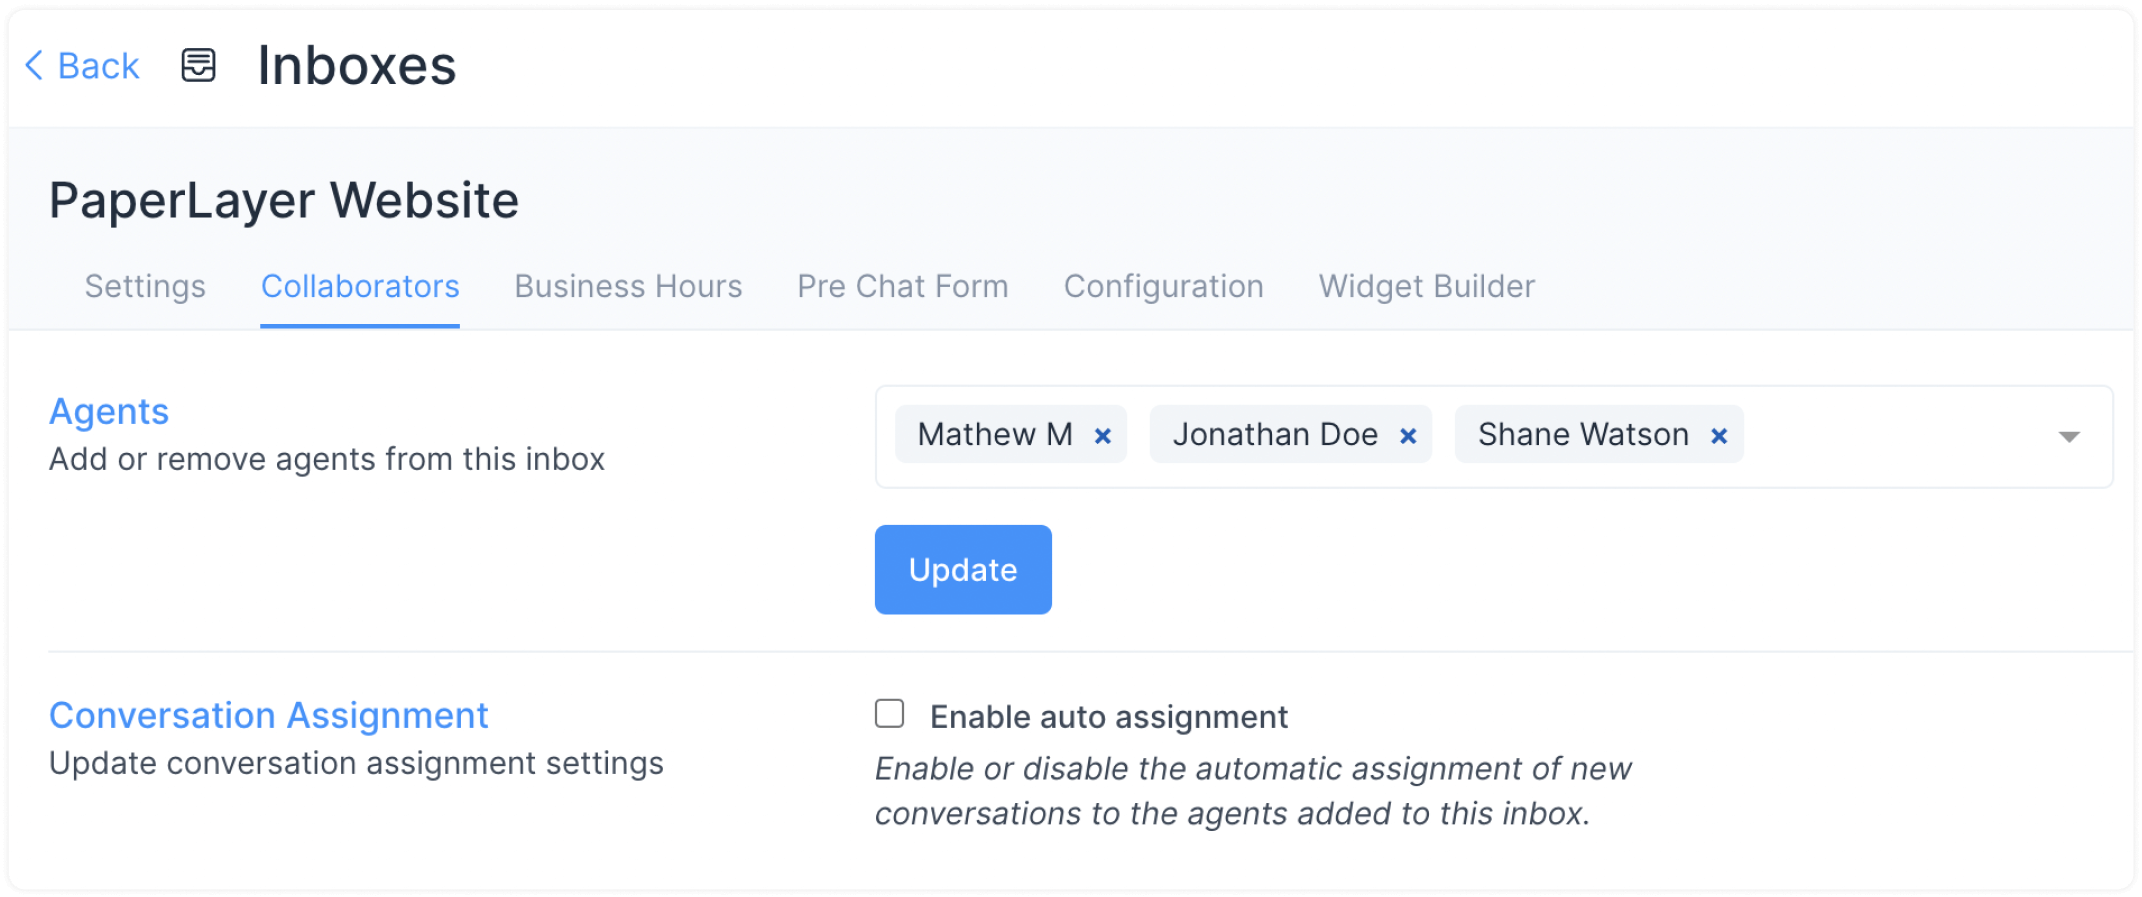Remove Mathew M from the agents list

pyautogui.click(x=1103, y=435)
